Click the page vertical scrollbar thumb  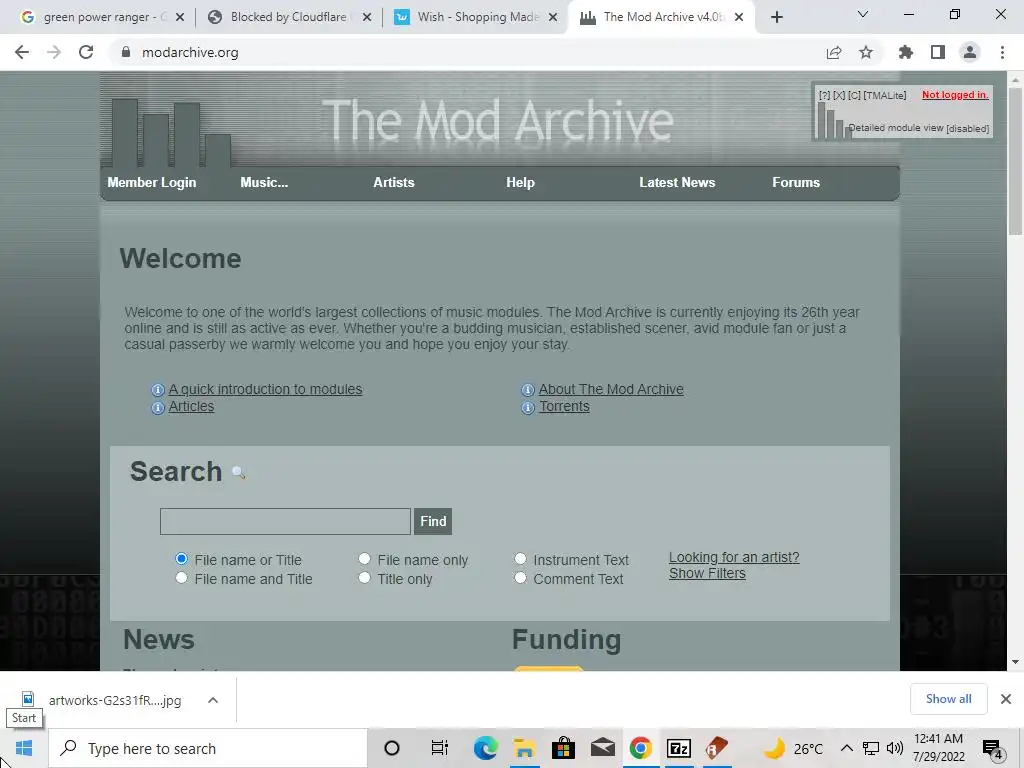[1015, 160]
